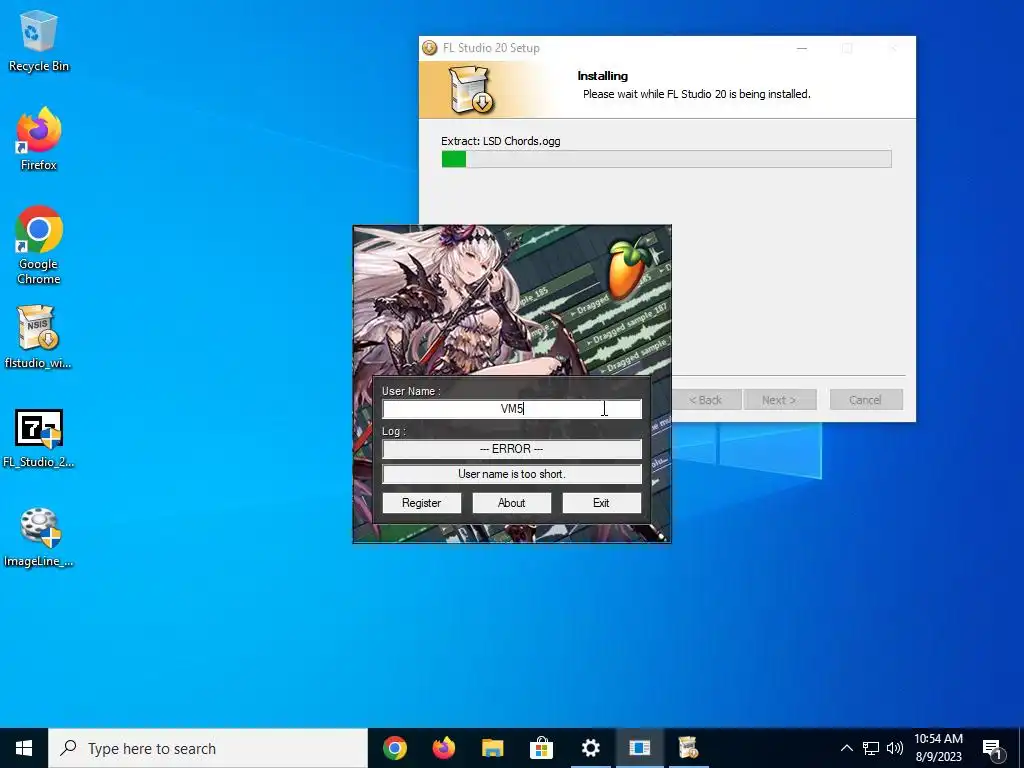Click the 'User name is too short.' message
Image resolution: width=1024 pixels, height=768 pixels.
click(512, 474)
